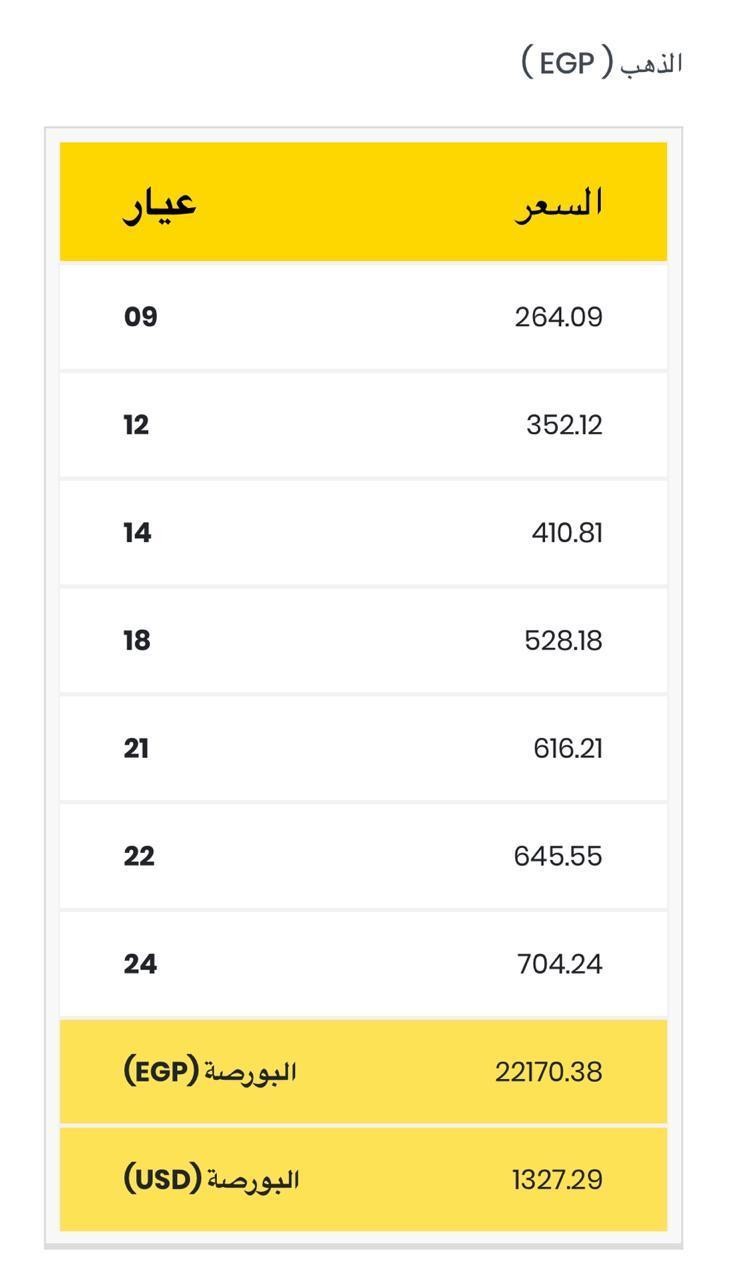Click the price 410.81
Viewport: 730px width, 1280px height.
567,533
